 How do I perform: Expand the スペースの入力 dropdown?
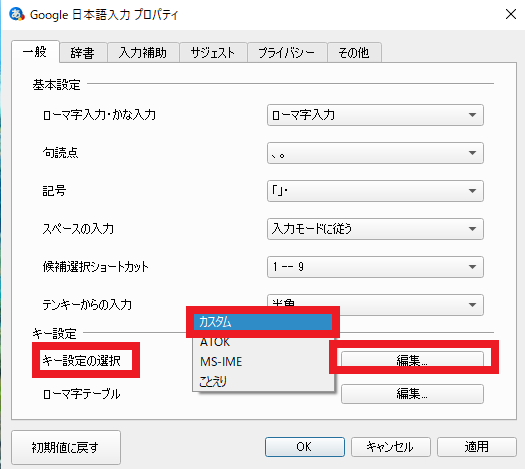coord(375,229)
